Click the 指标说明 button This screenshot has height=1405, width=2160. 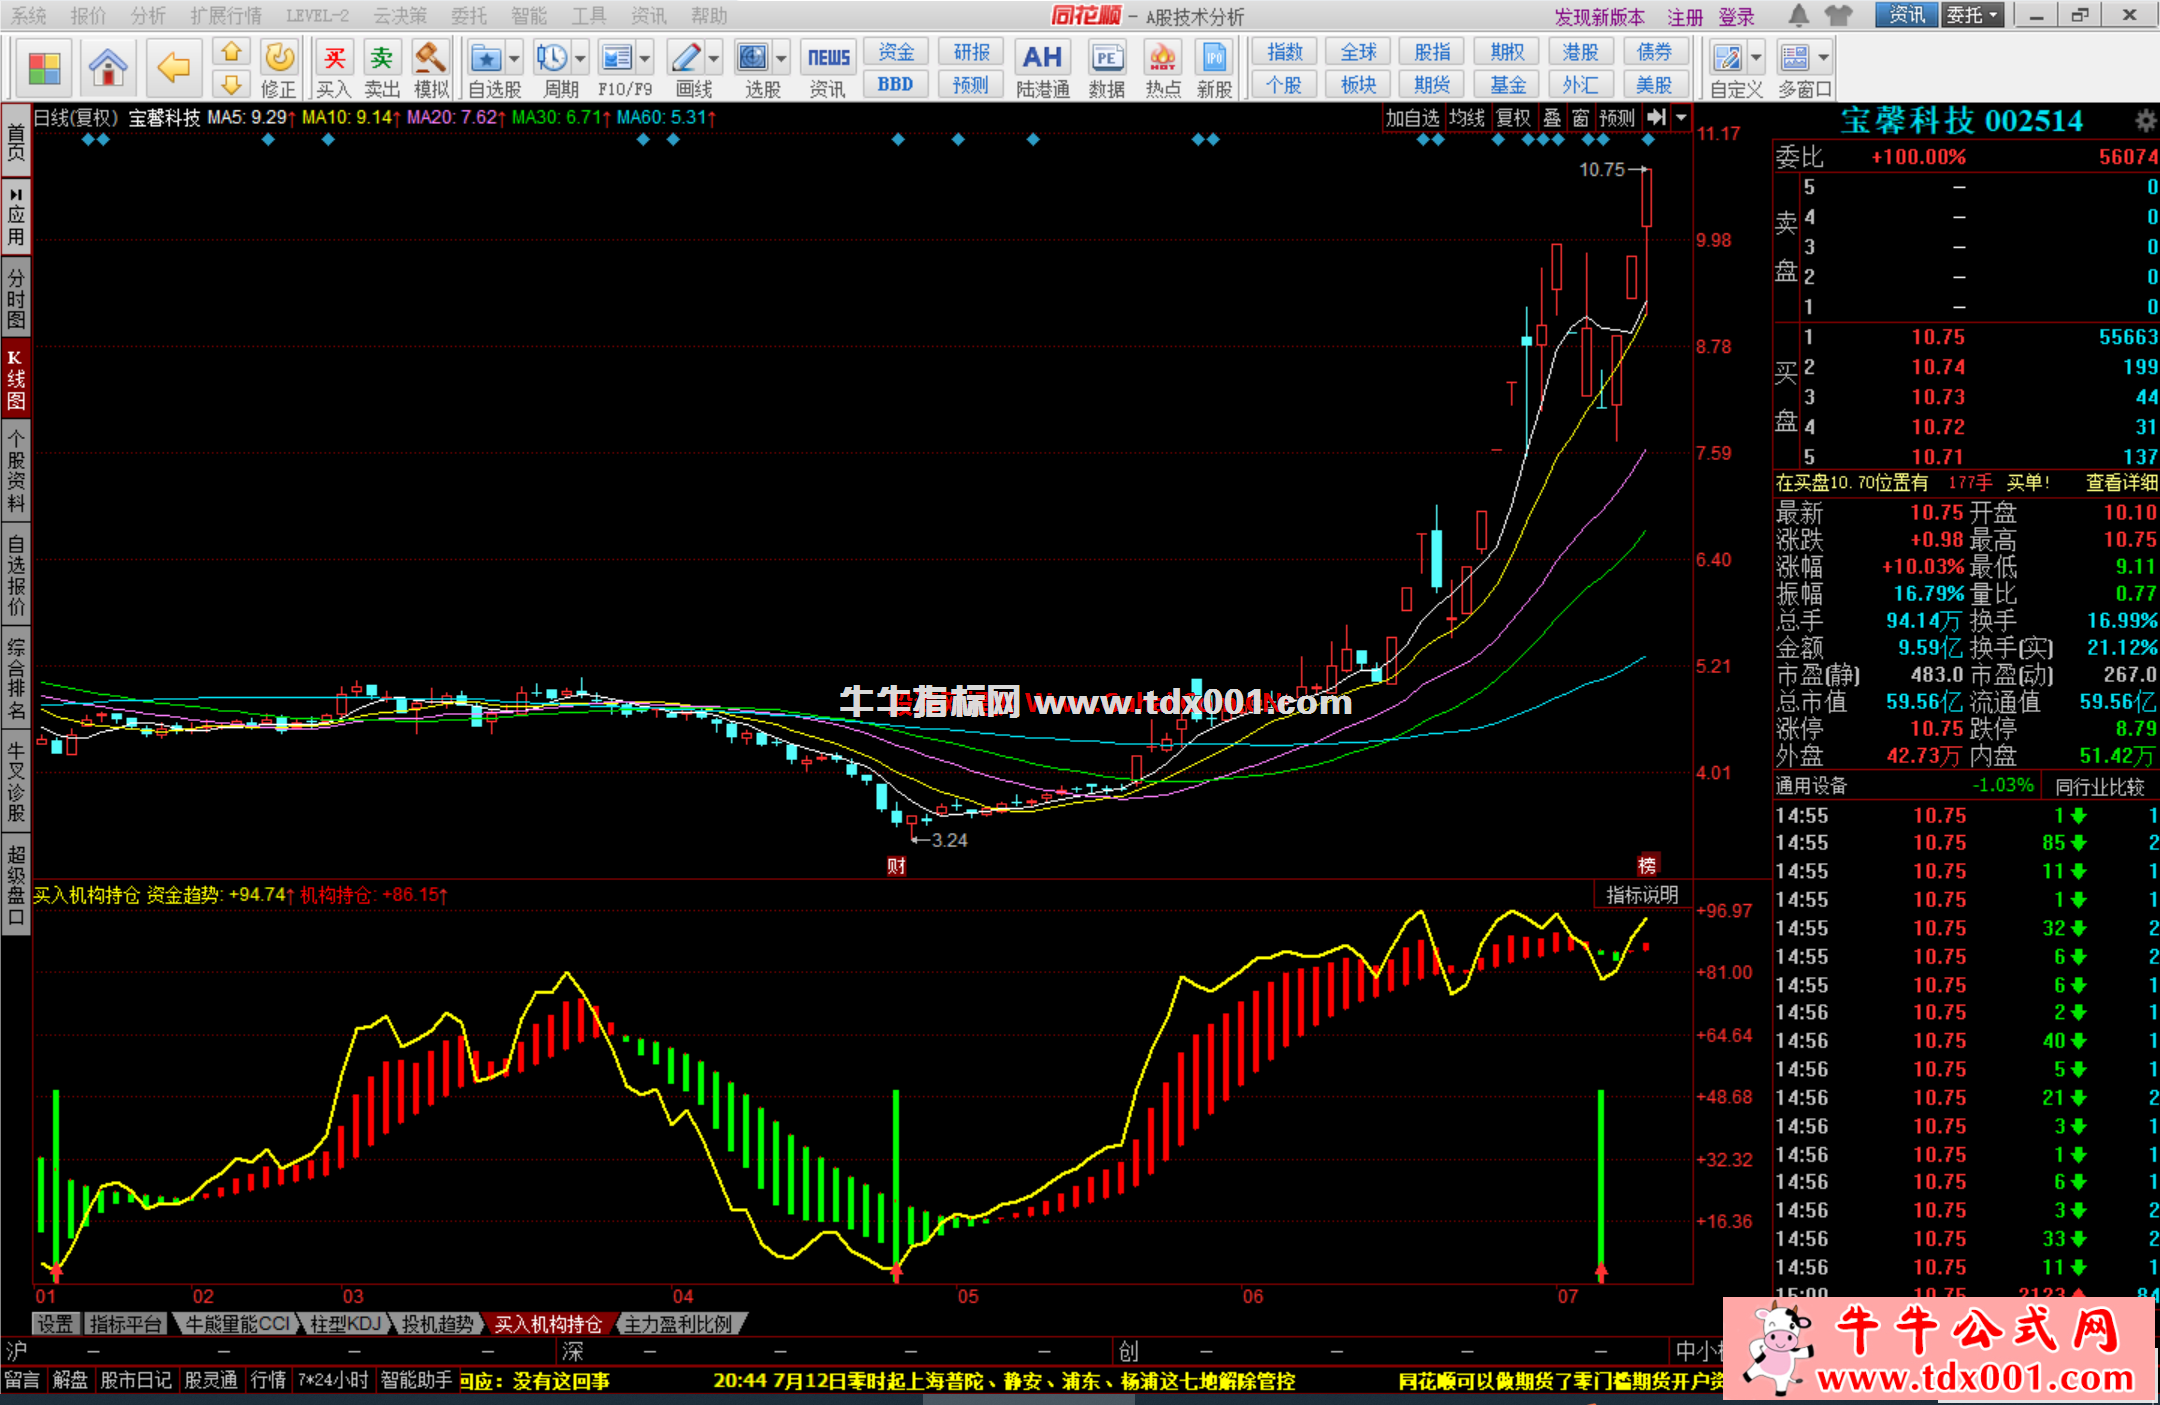1642,895
